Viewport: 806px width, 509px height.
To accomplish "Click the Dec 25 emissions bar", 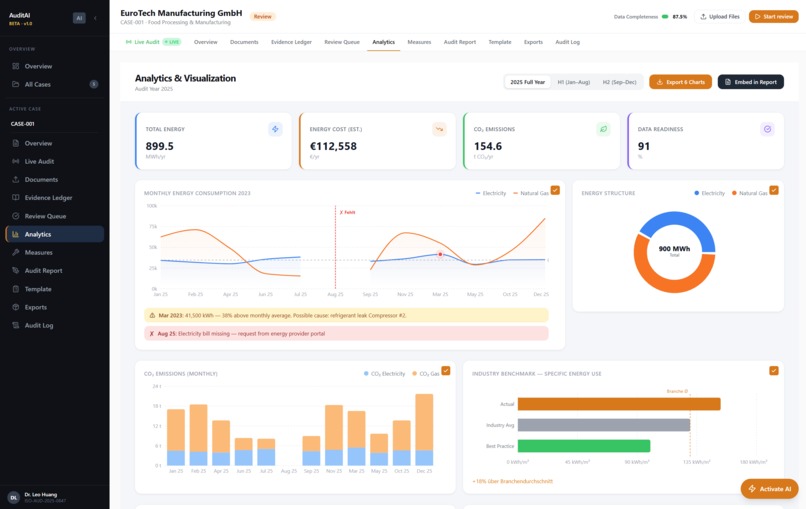I will 424,430.
